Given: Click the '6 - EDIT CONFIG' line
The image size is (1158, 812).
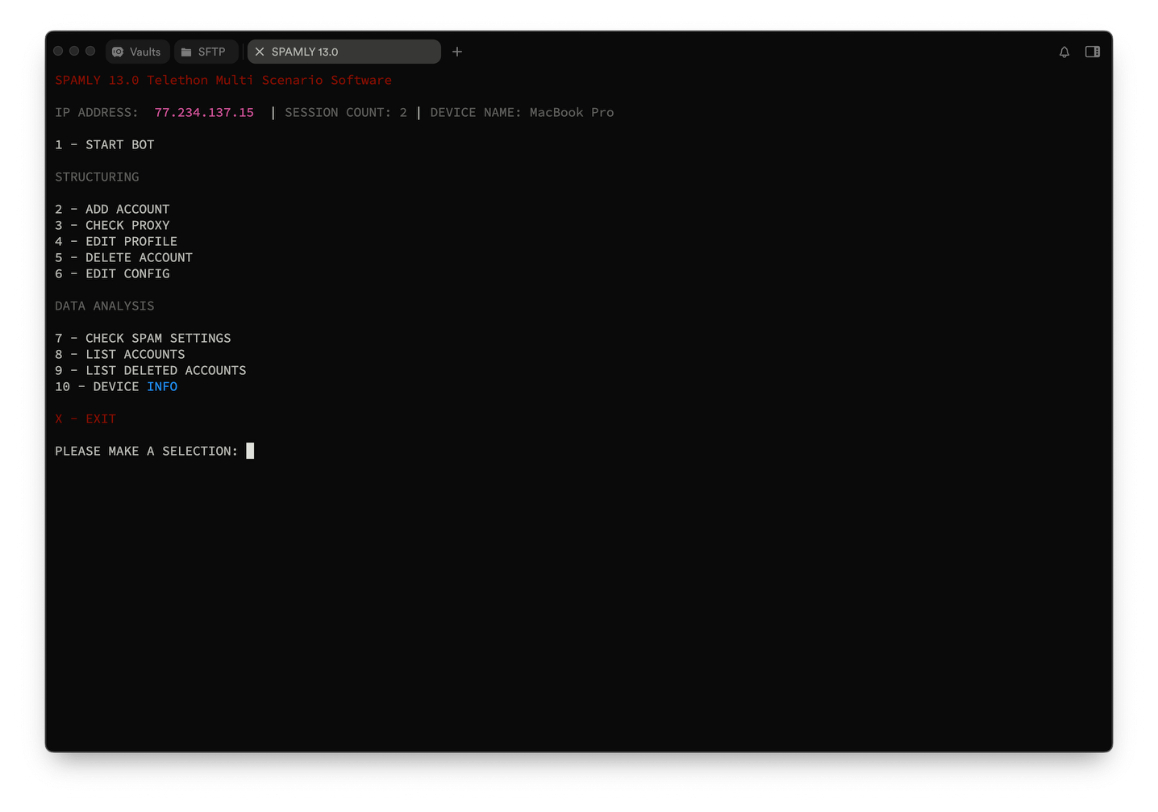Looking at the screenshot, I should tap(112, 274).
